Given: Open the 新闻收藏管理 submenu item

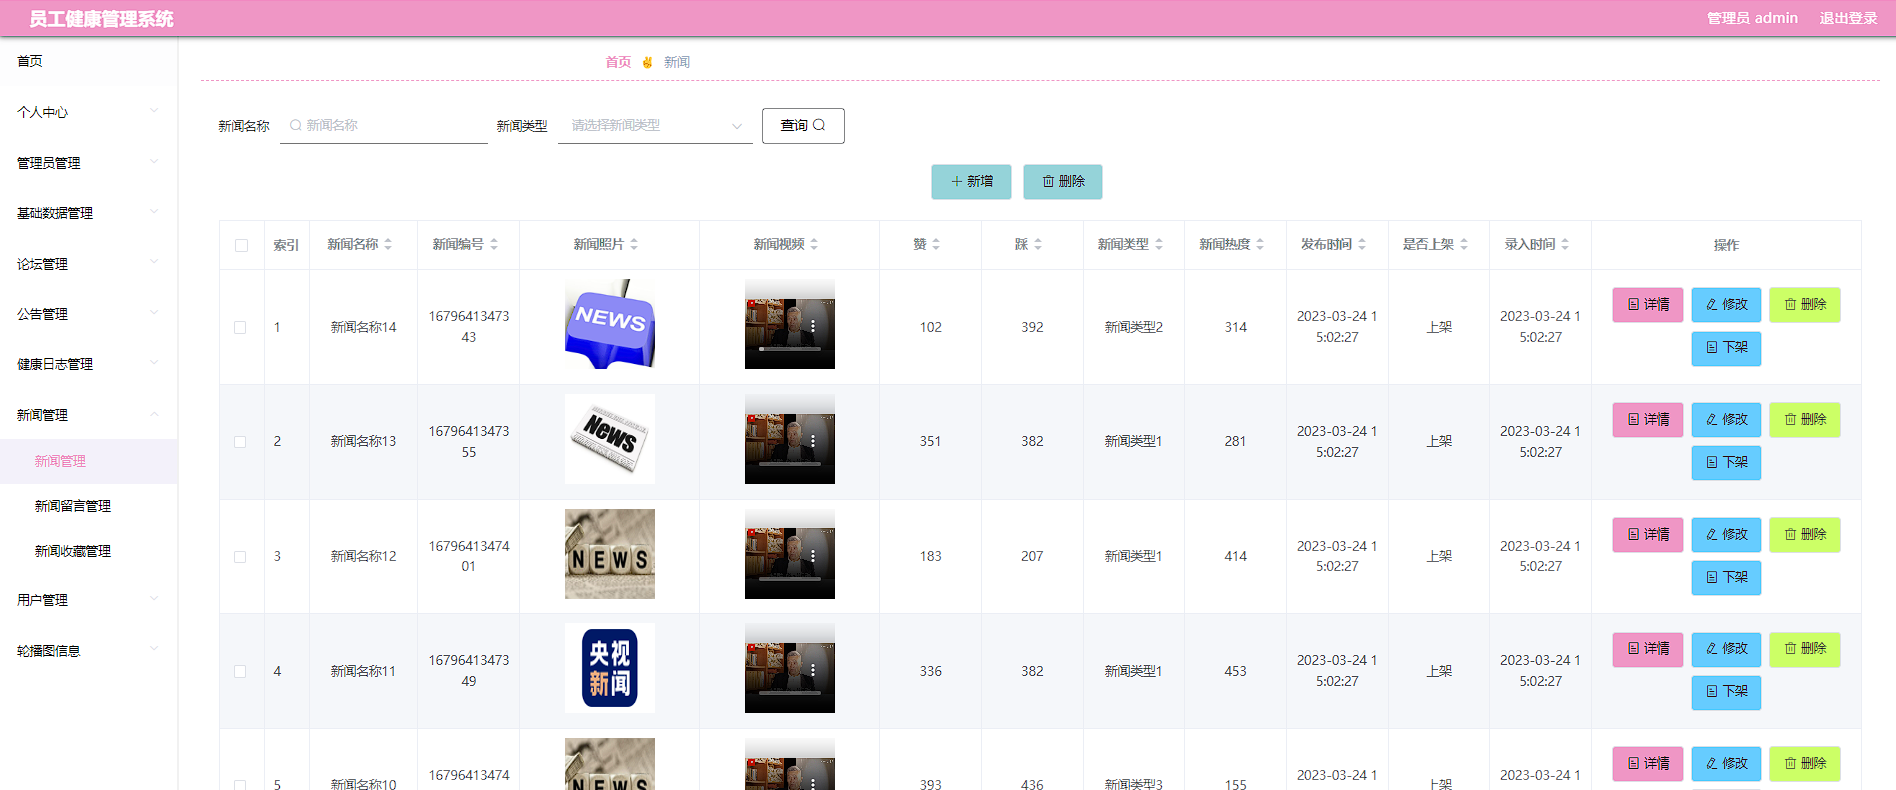Looking at the screenshot, I should pos(89,551).
